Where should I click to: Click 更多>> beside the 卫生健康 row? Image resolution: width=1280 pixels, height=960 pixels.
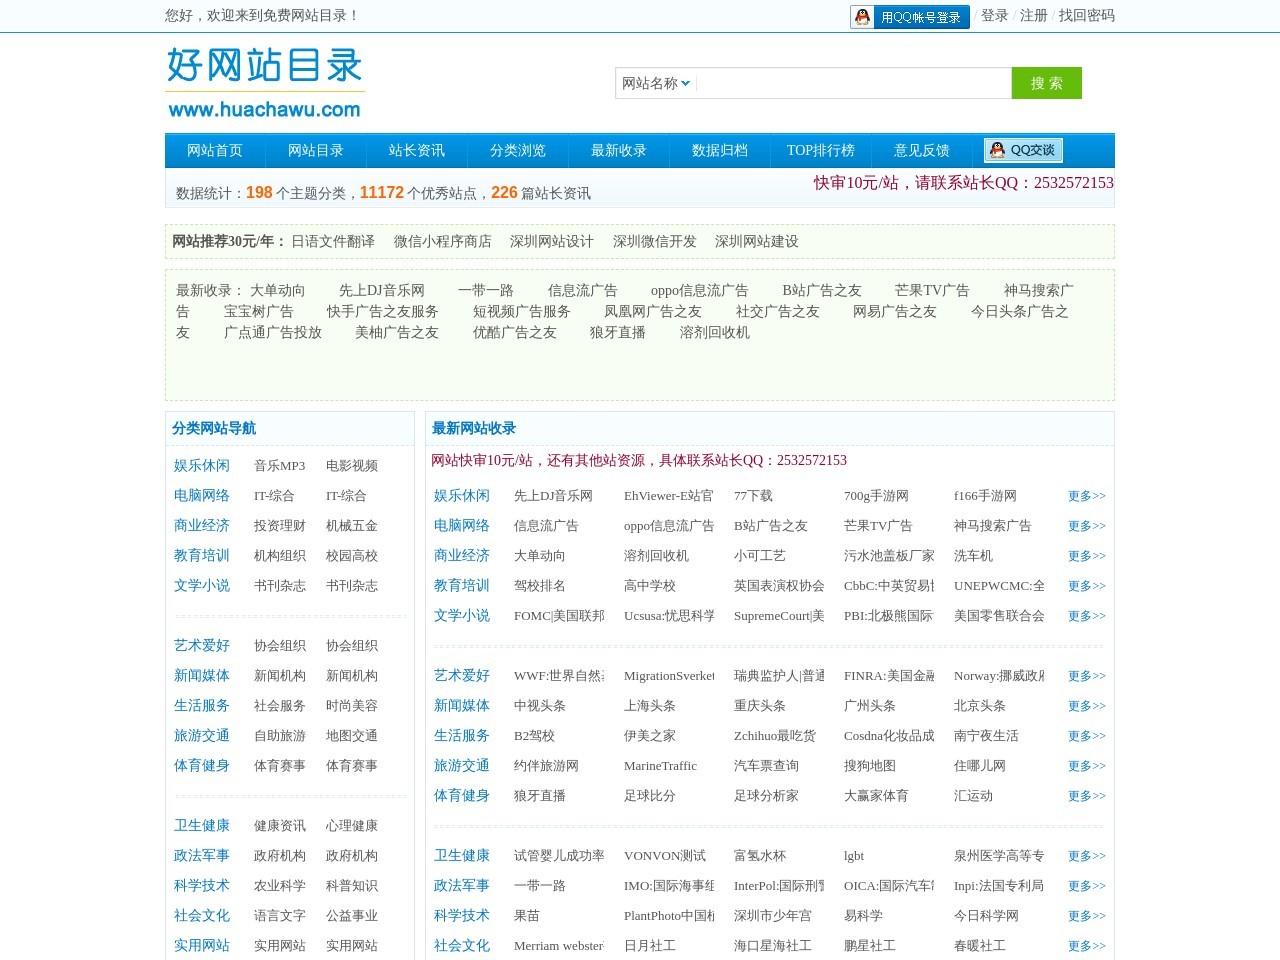1086,856
